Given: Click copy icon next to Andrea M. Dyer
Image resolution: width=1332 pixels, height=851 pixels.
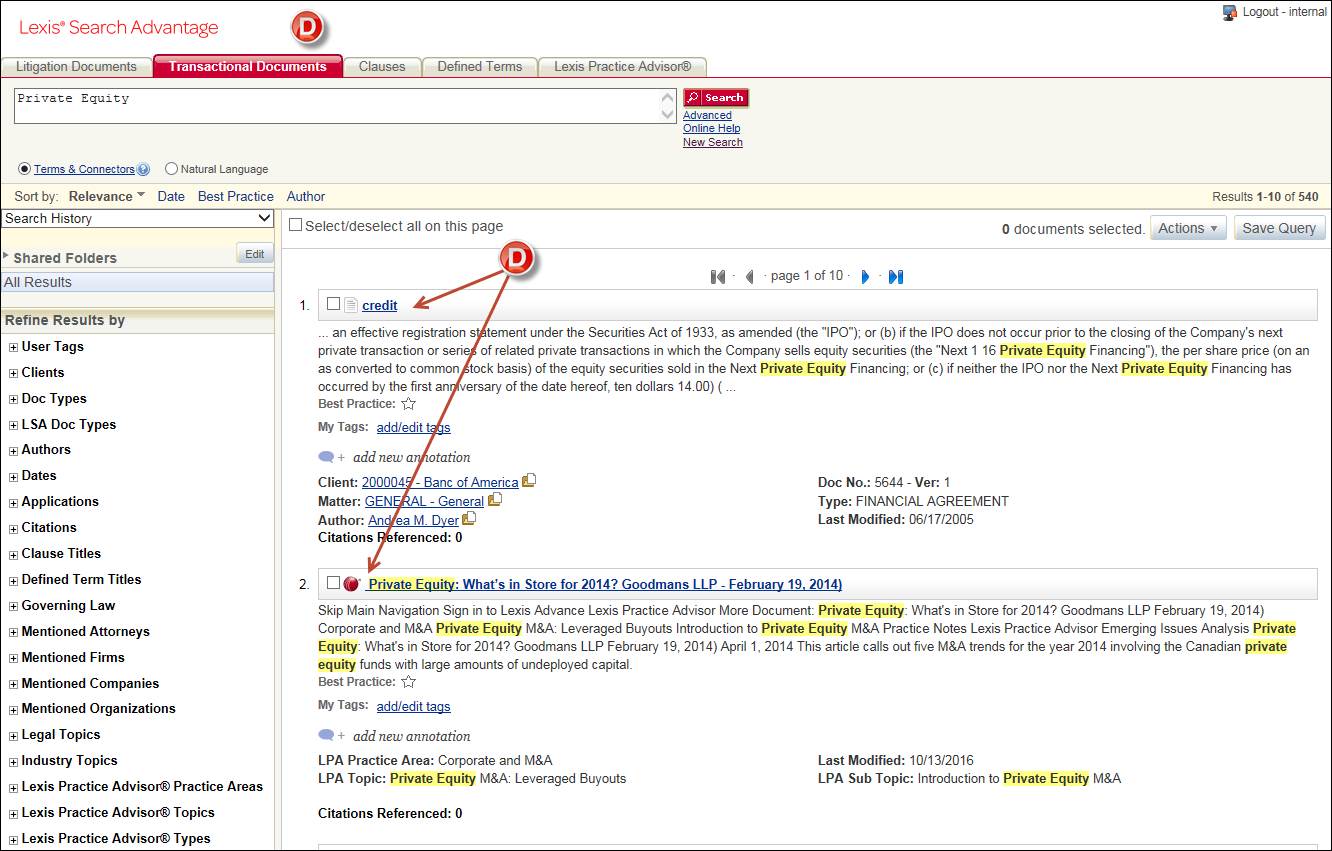Looking at the screenshot, I should (469, 519).
